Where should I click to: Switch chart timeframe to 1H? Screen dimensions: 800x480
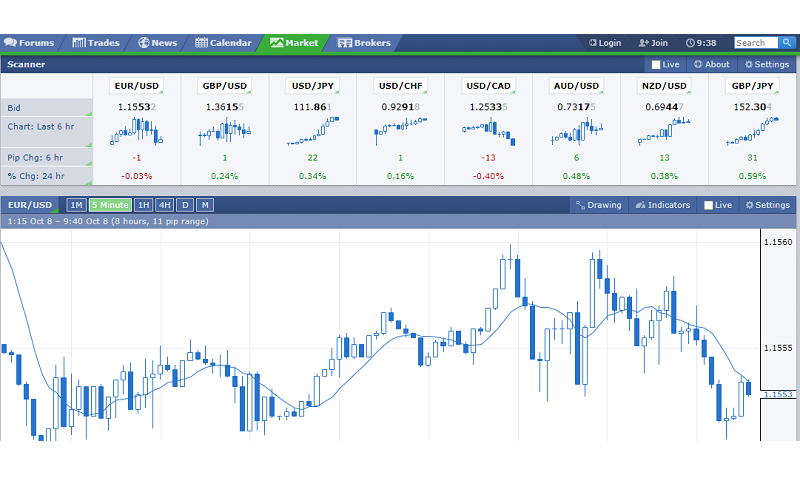(x=143, y=205)
